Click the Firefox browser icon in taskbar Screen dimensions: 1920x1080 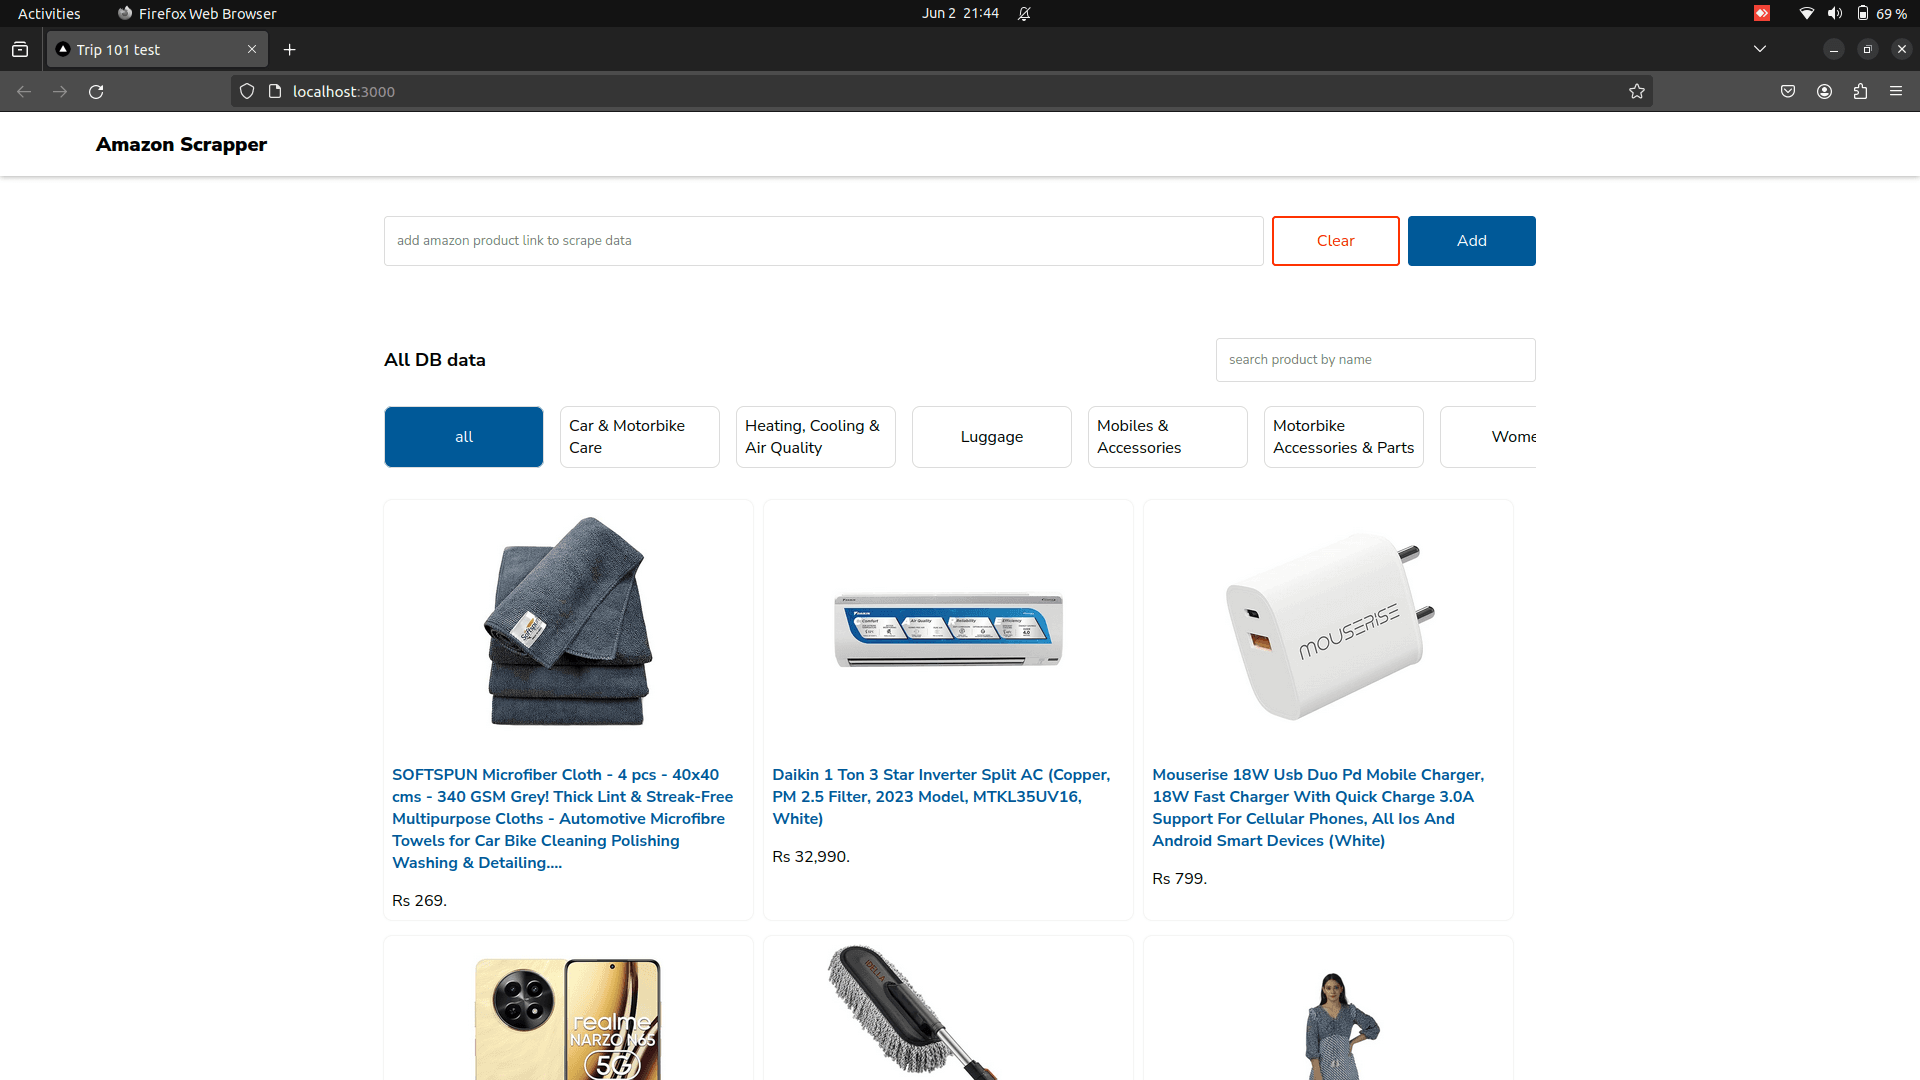coord(123,13)
